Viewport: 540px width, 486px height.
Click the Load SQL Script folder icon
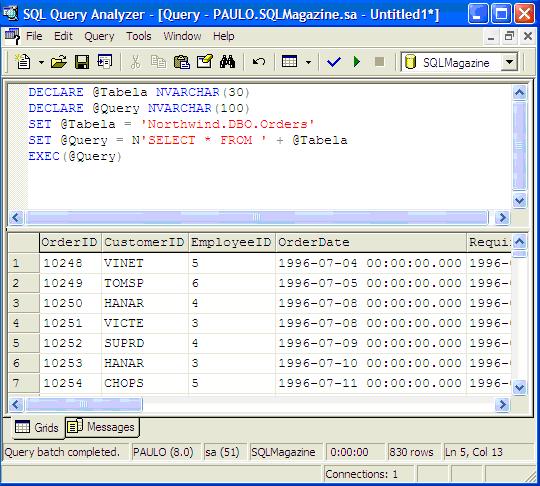(59, 62)
